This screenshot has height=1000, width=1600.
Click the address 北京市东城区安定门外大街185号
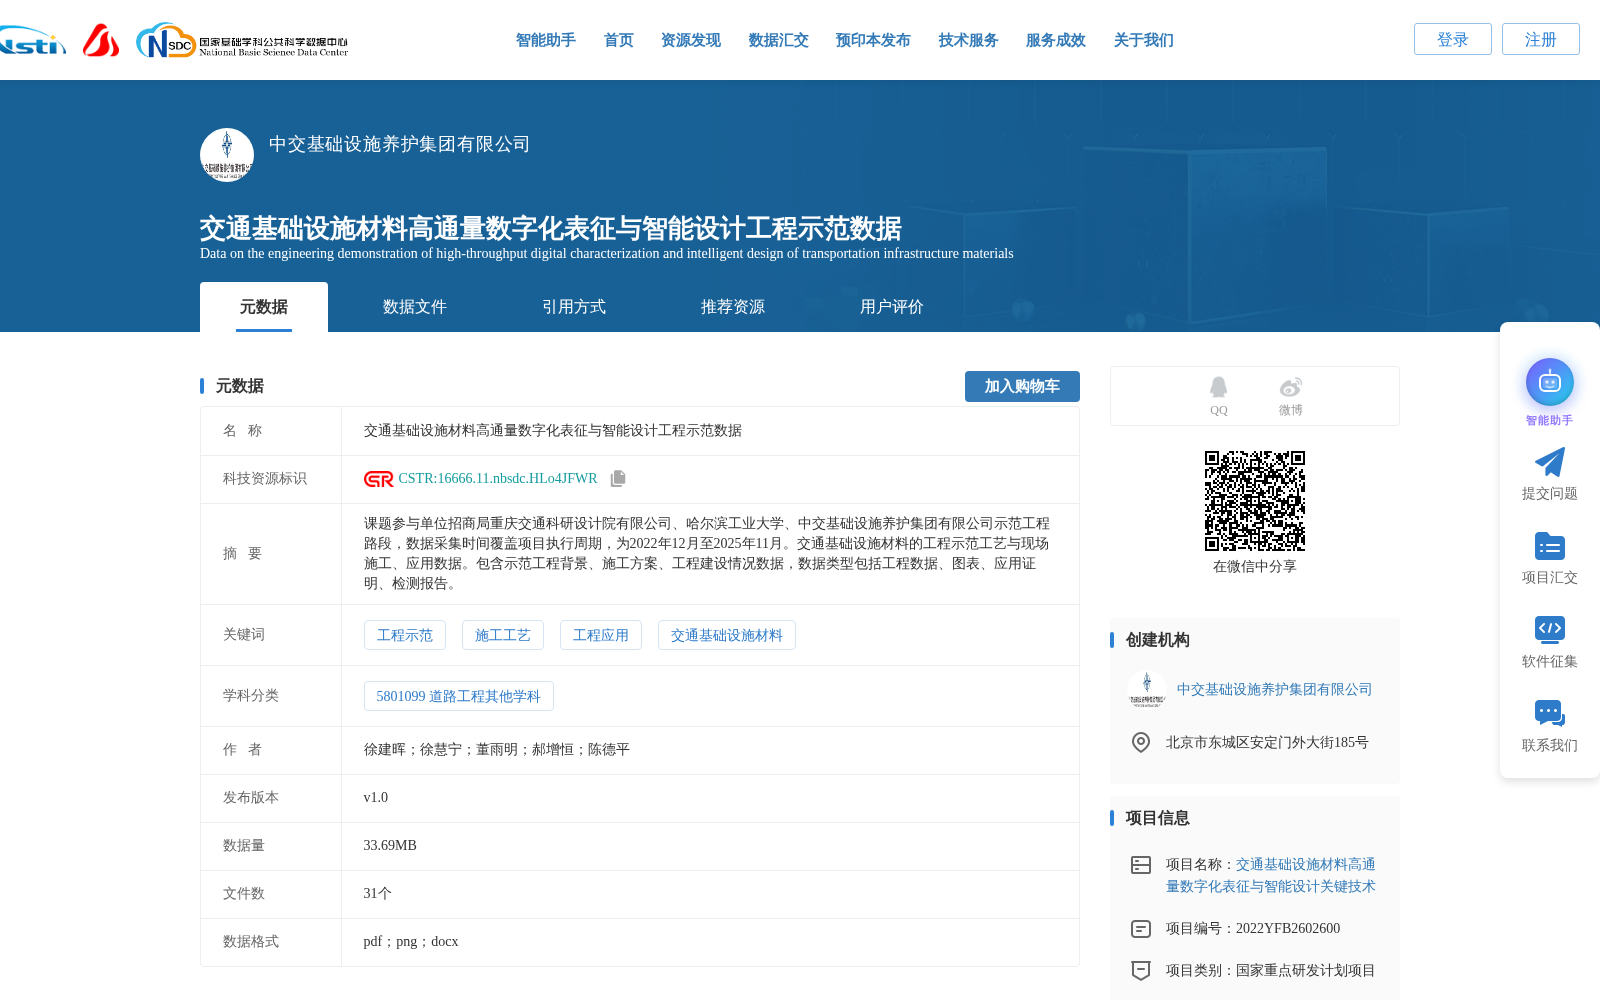click(x=1267, y=742)
